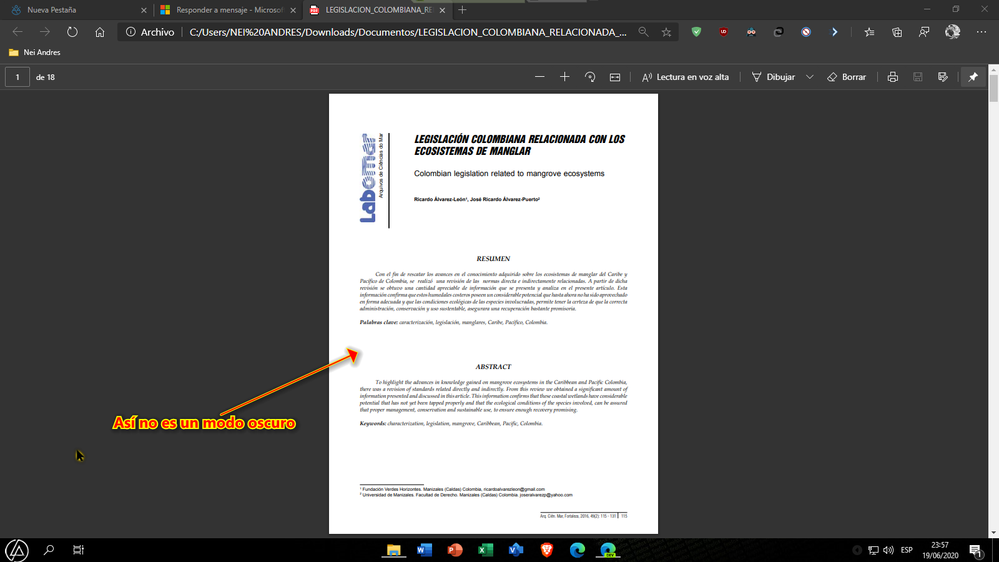Open the clock and calendar flyout
Viewport: 999px width, 562px height.
point(940,550)
